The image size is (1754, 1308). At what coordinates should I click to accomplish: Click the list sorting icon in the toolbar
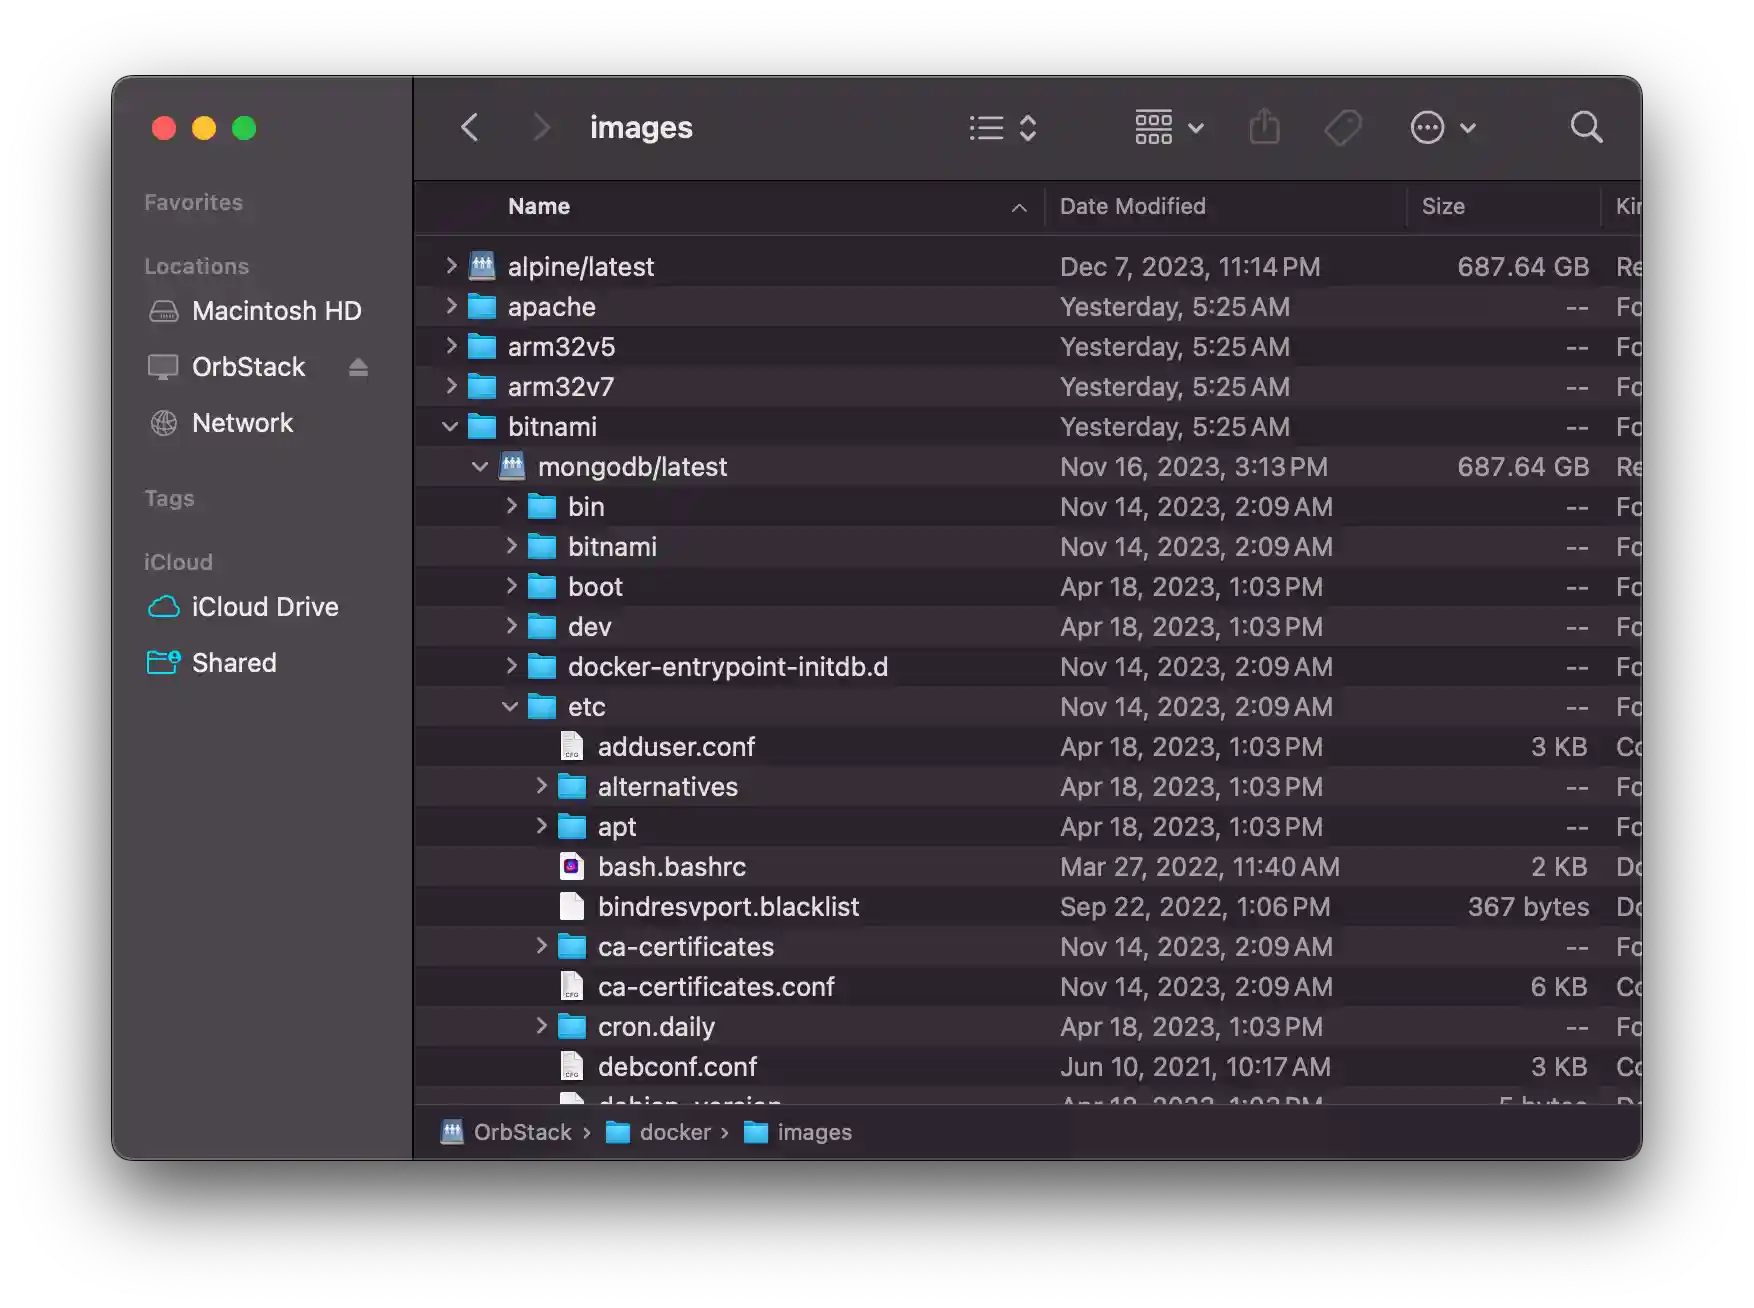click(985, 127)
